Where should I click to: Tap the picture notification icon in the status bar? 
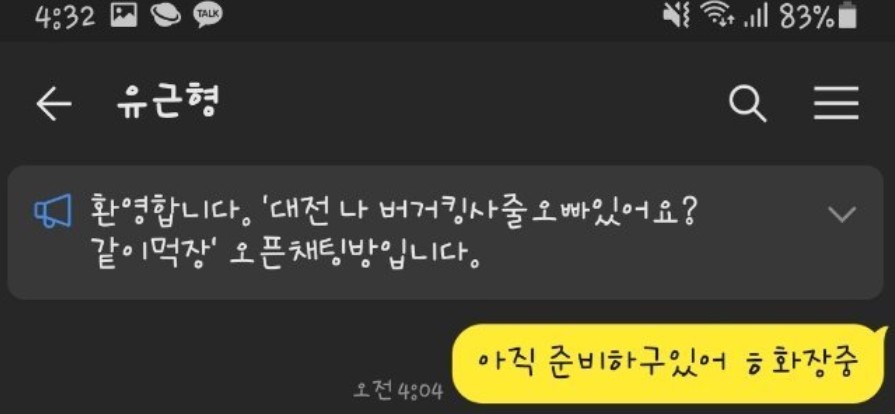pos(124,17)
